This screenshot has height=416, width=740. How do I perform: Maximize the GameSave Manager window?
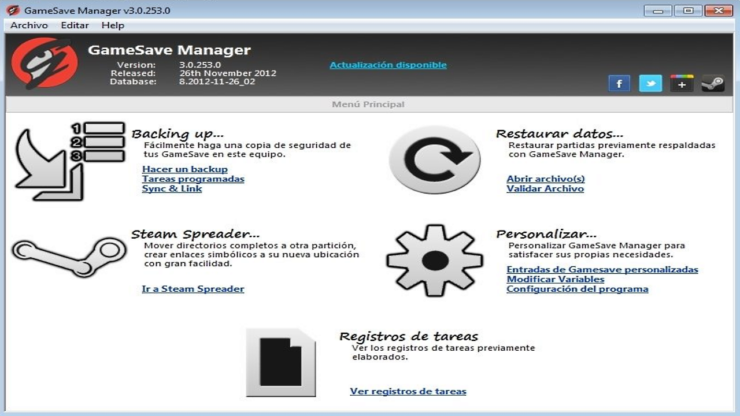[x=688, y=10]
